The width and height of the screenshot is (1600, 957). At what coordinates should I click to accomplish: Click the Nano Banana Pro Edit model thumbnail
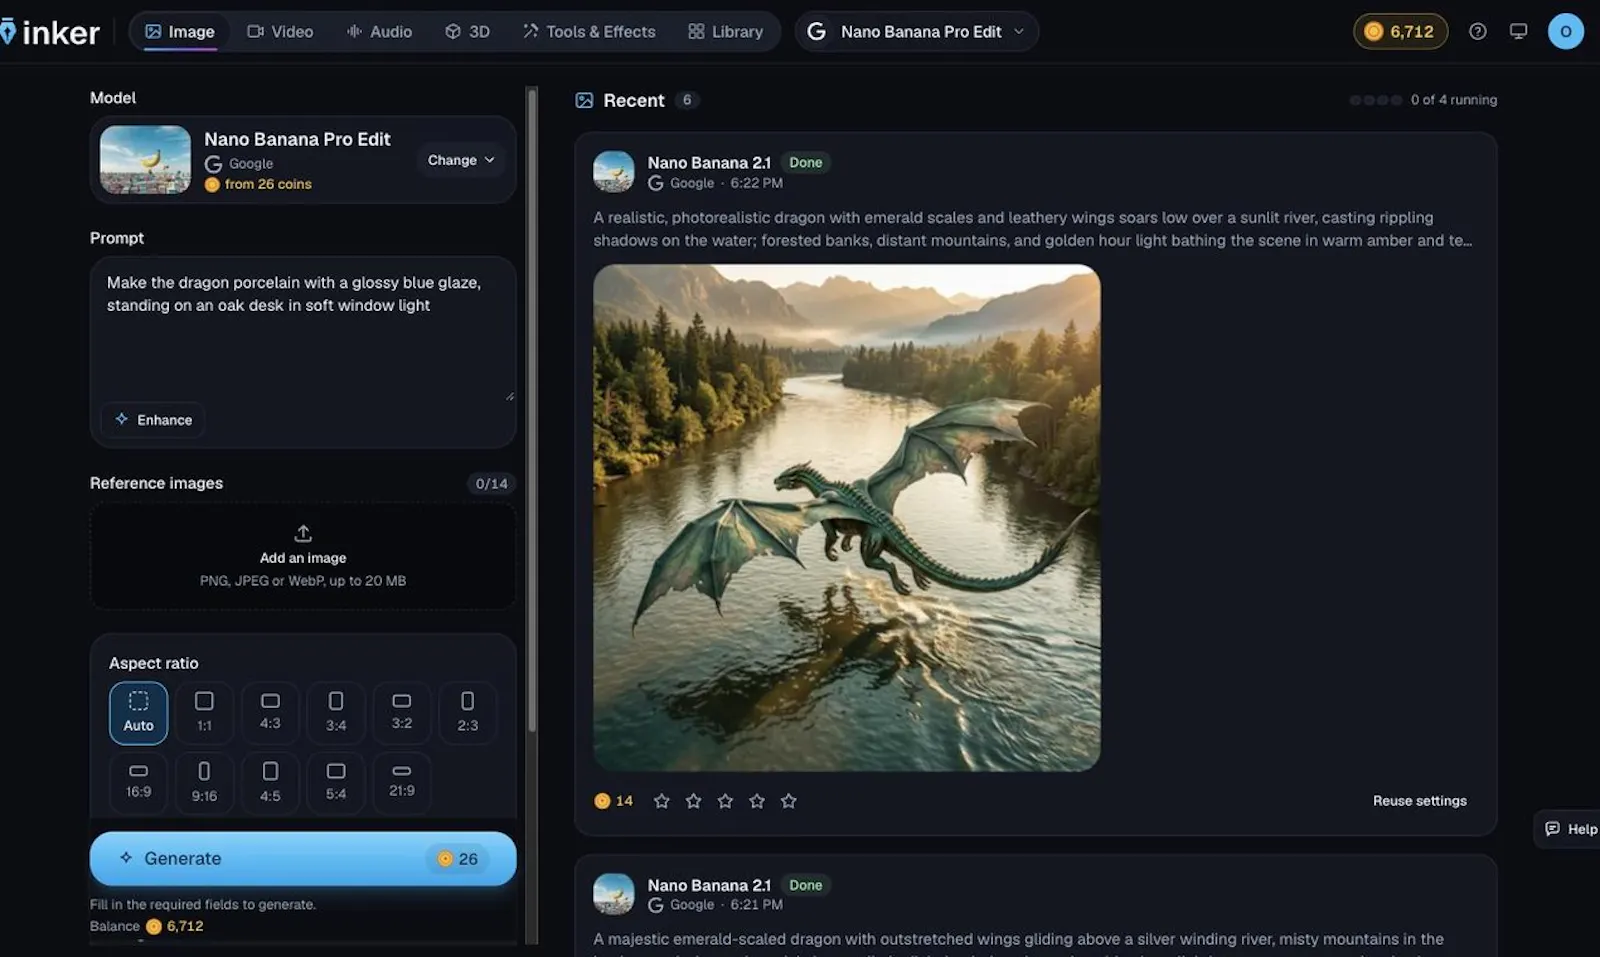click(145, 159)
